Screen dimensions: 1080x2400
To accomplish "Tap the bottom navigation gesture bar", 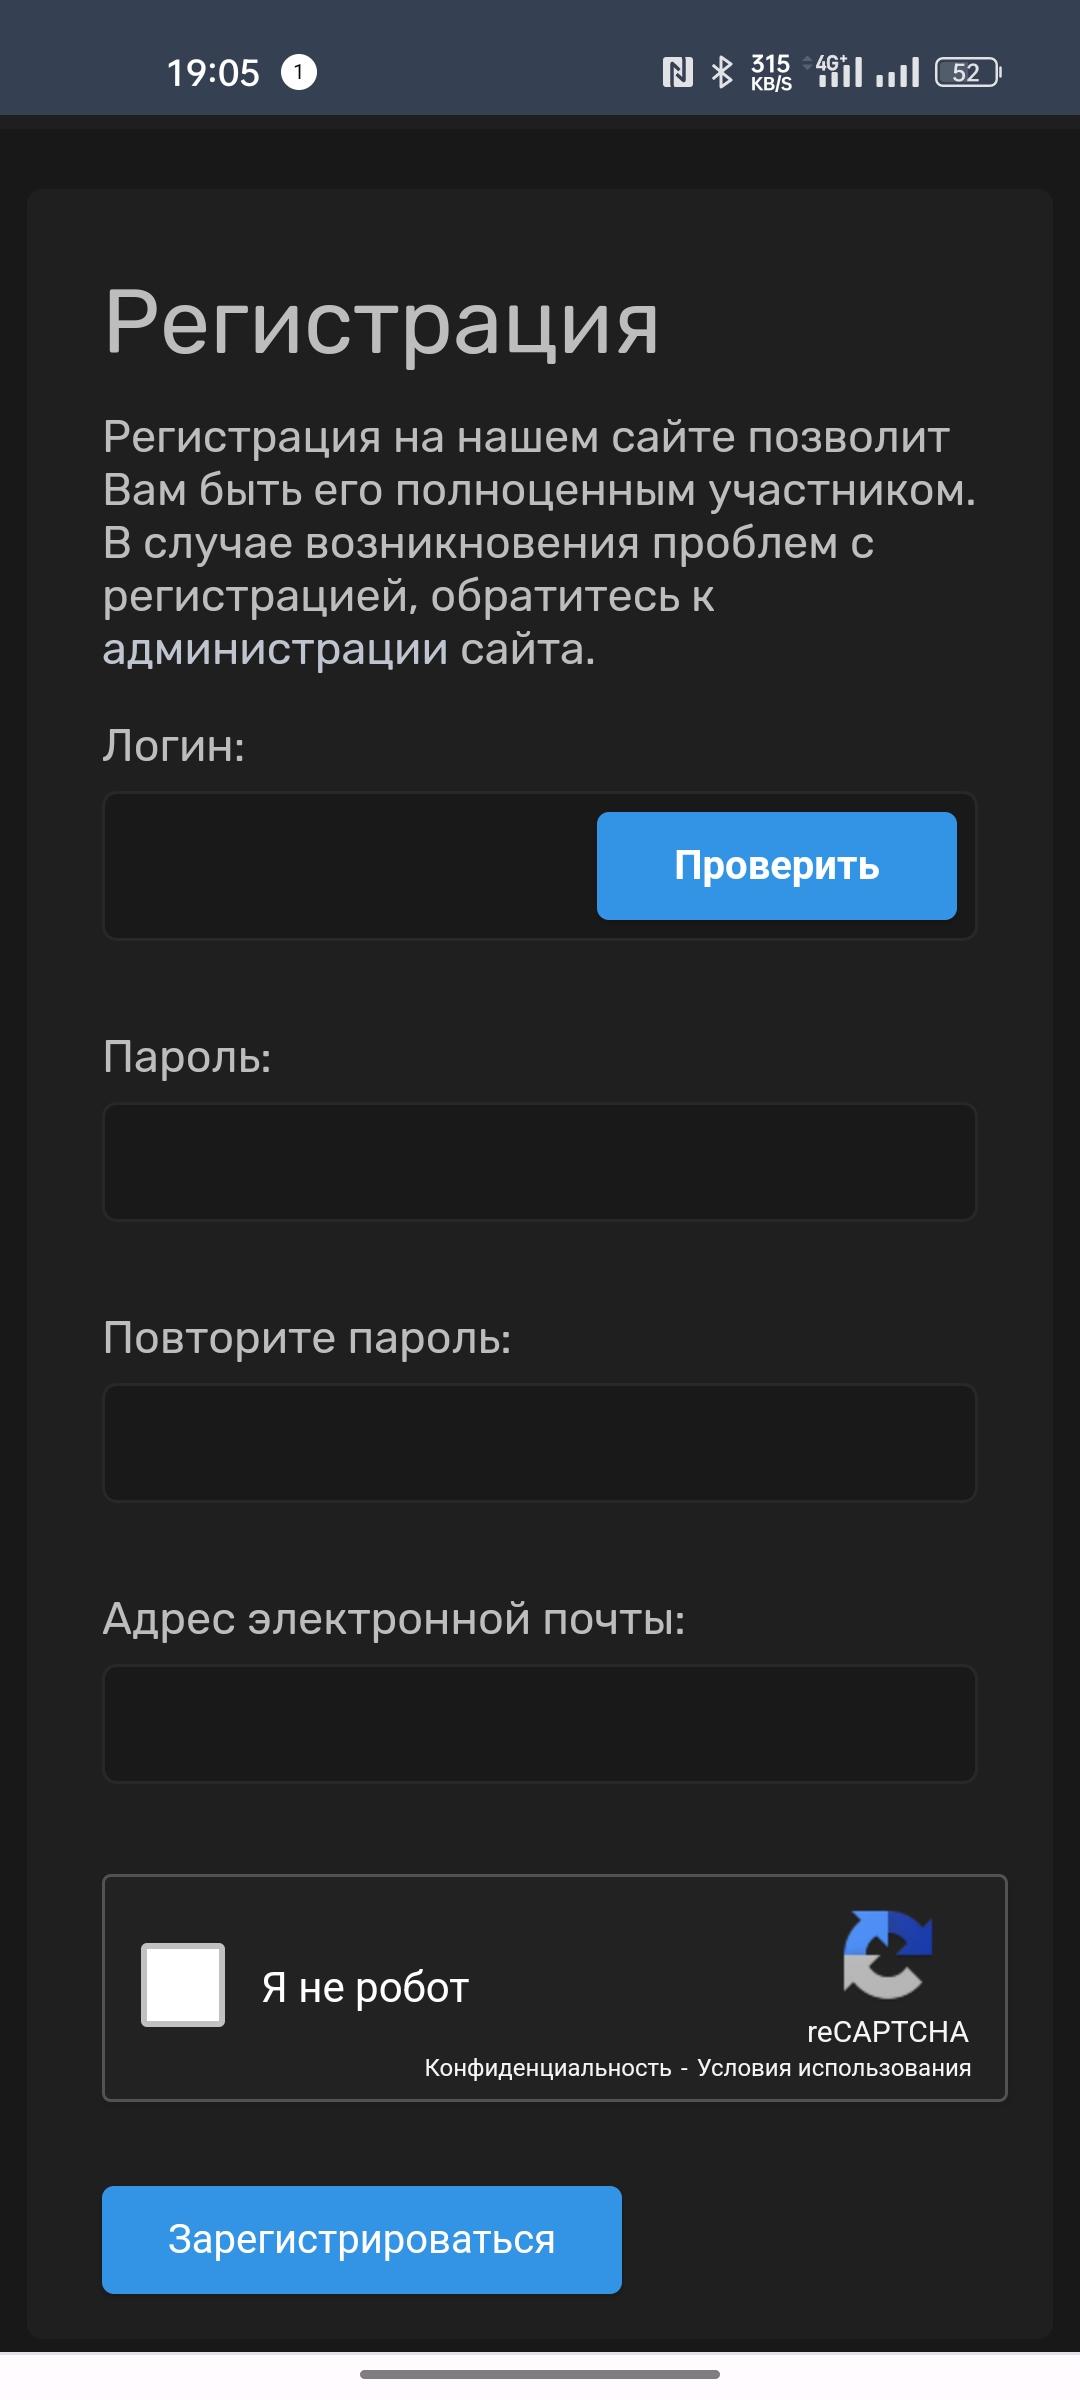I will pos(540,2374).
